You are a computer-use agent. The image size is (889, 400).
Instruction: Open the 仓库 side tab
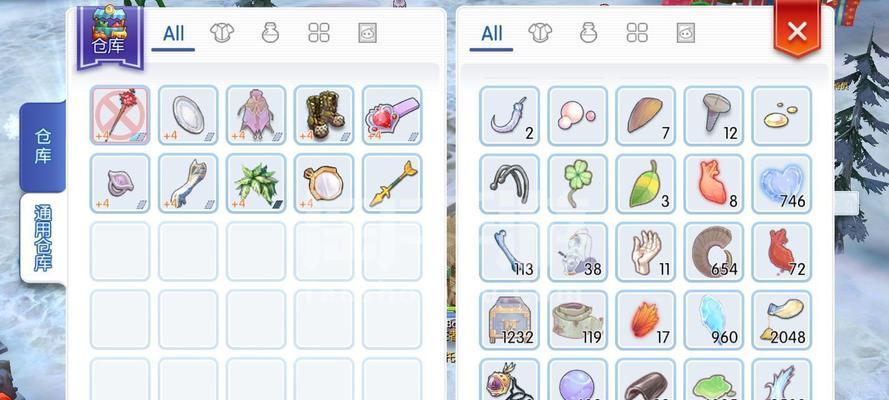[43, 147]
